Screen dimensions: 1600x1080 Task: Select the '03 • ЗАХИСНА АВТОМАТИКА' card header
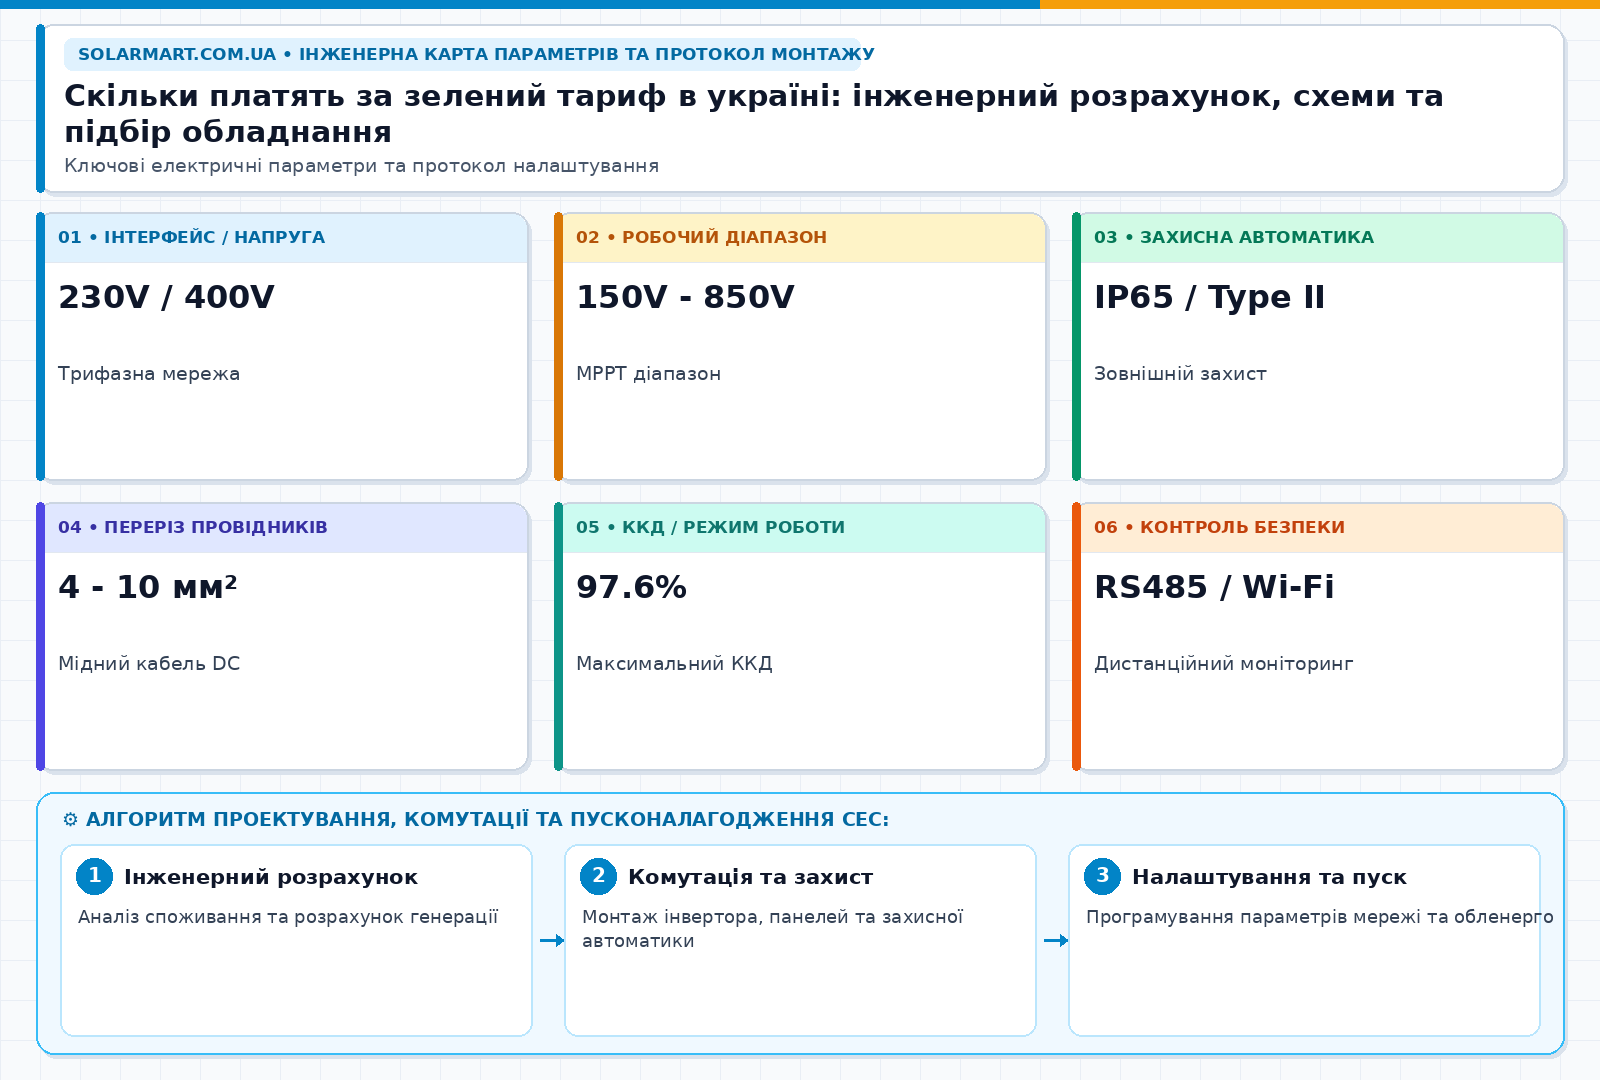coord(1322,238)
